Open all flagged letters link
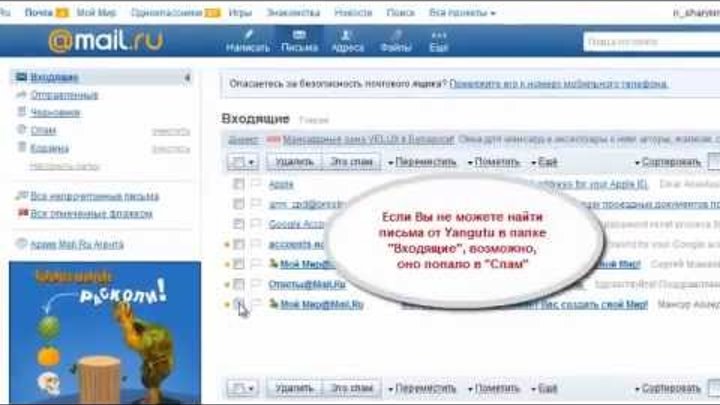Image resolution: width=720 pixels, height=405 pixels. pos(91,214)
